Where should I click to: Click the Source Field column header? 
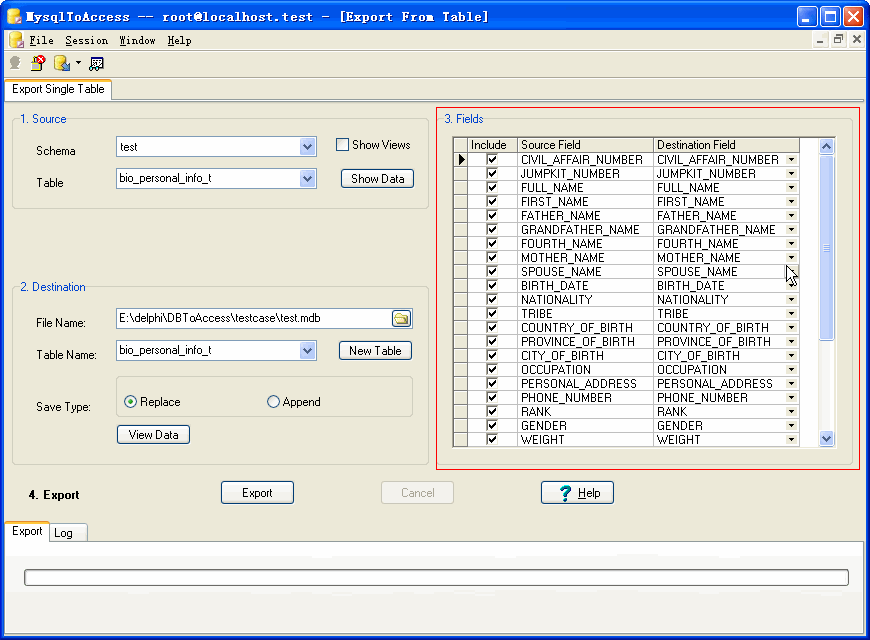585,145
